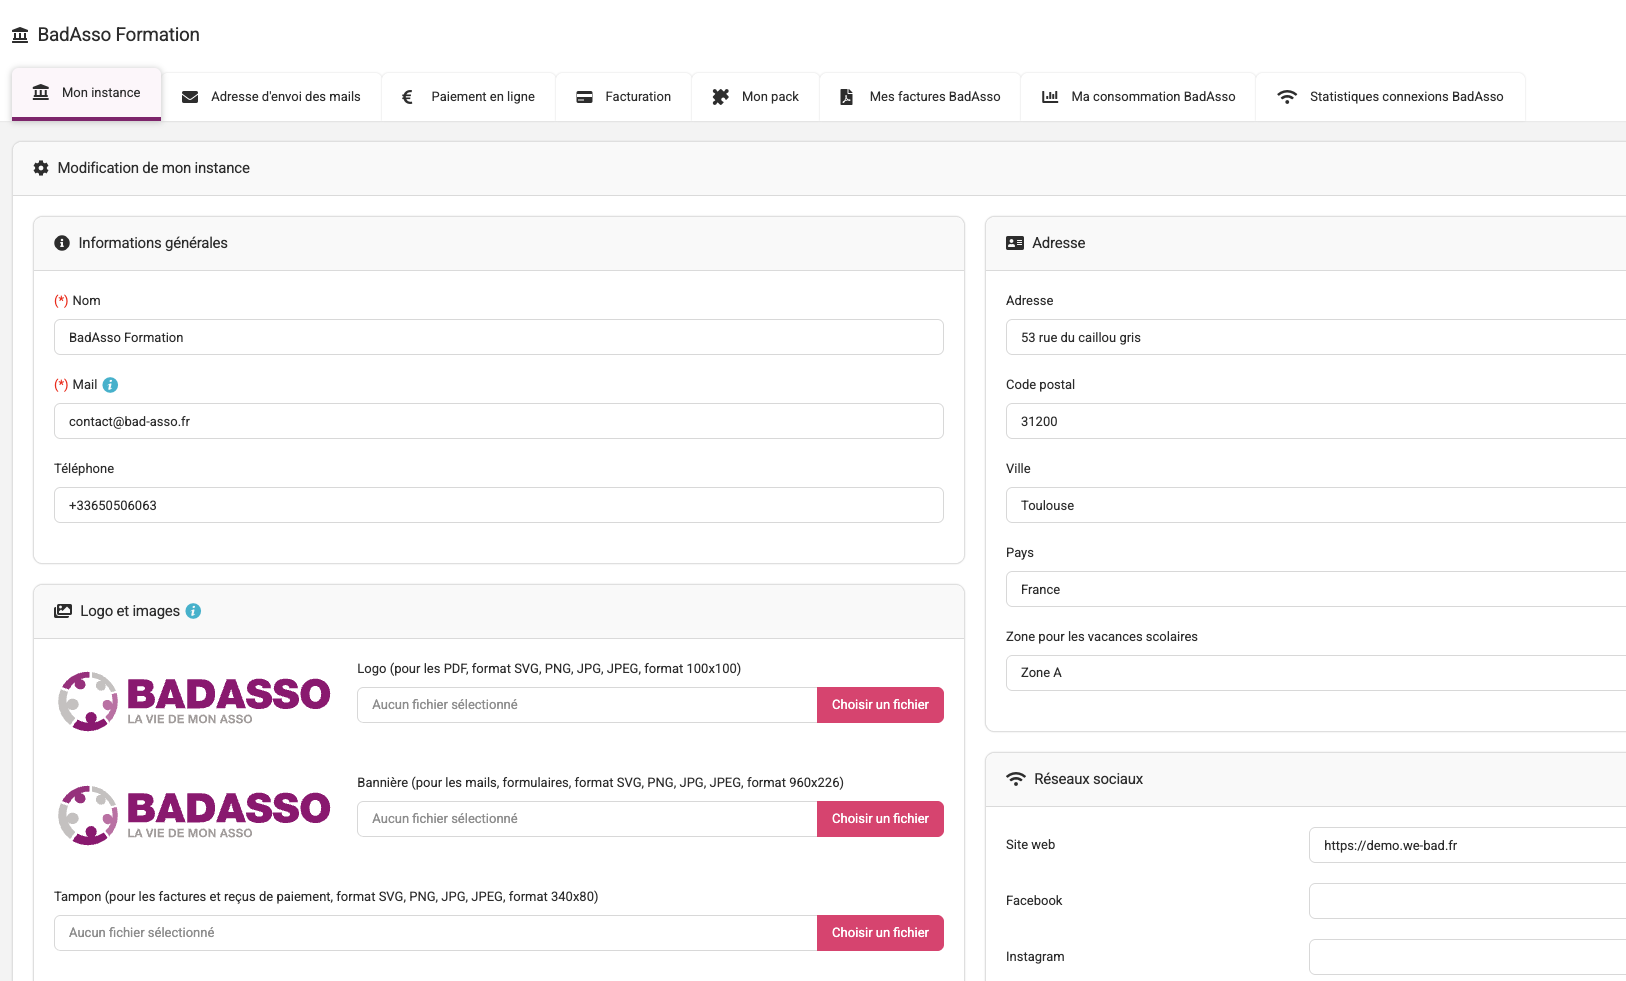Open the Paiement en ligne tab
Image resolution: width=1626 pixels, height=981 pixels.
coord(468,97)
